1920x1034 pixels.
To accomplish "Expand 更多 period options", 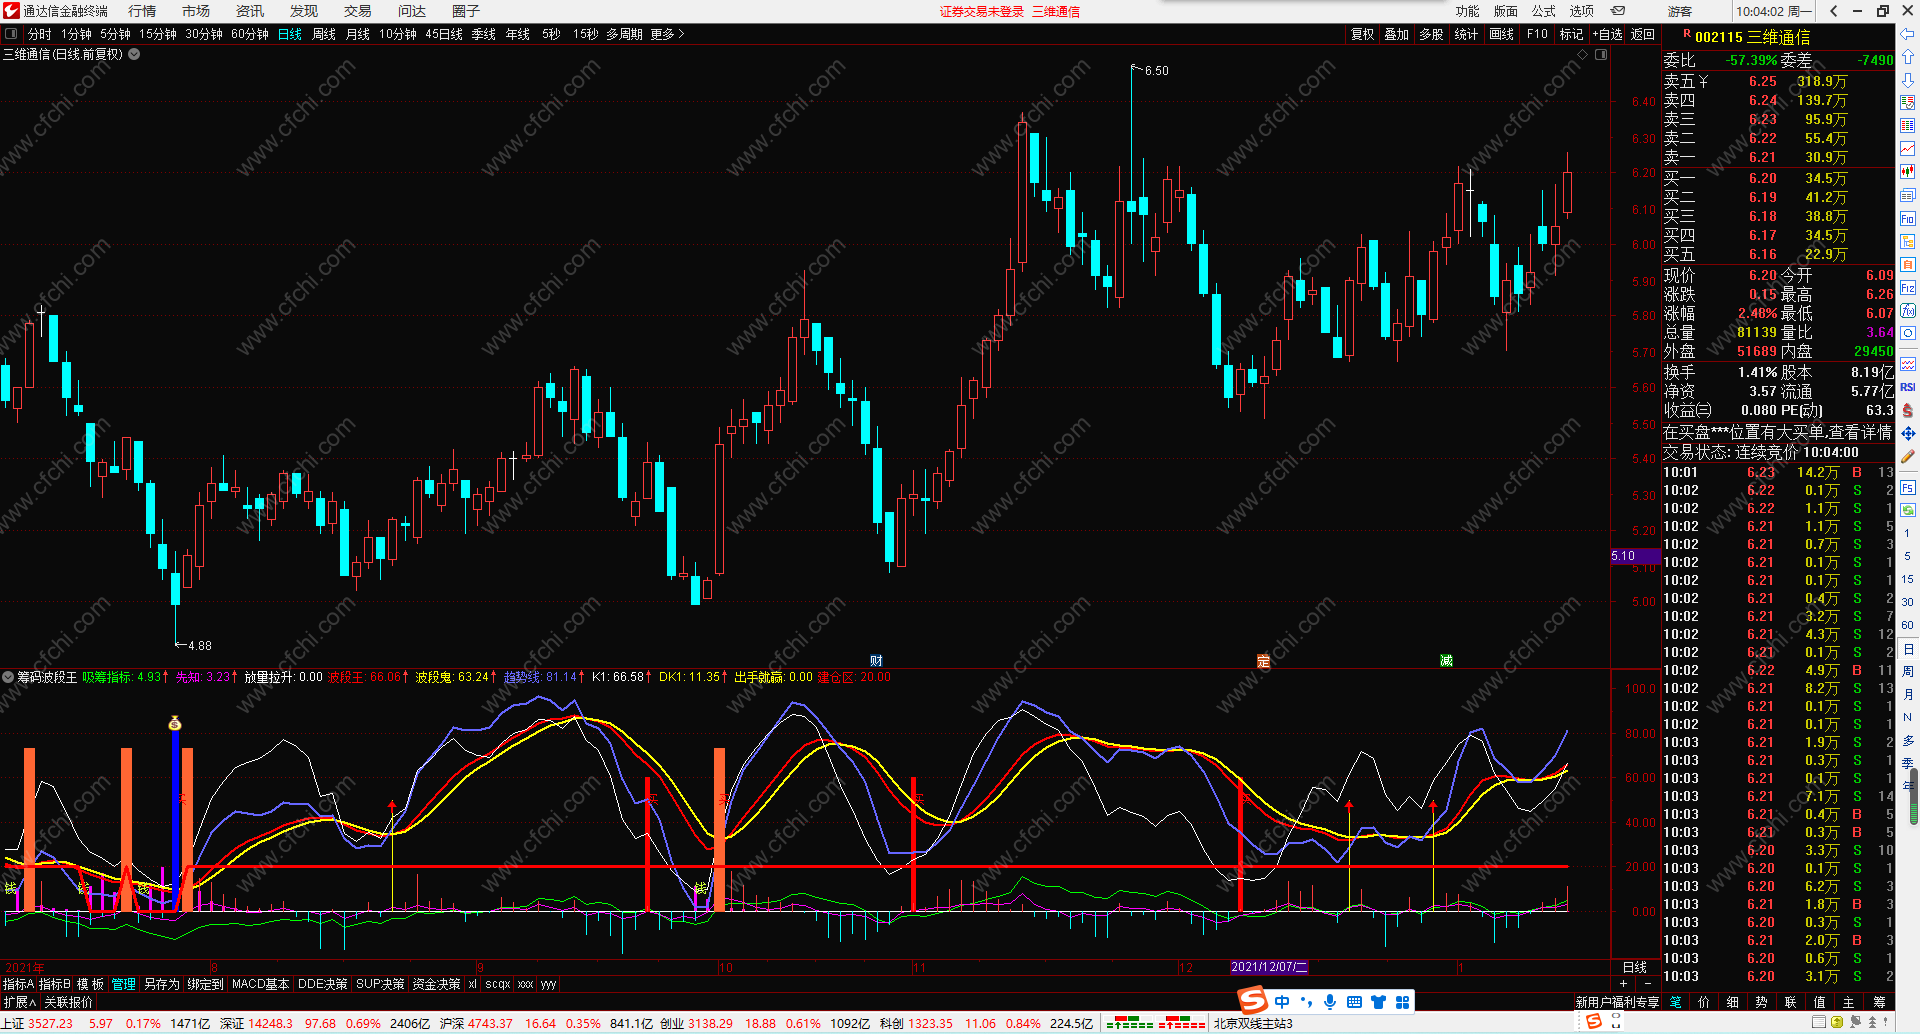I will coord(667,34).
